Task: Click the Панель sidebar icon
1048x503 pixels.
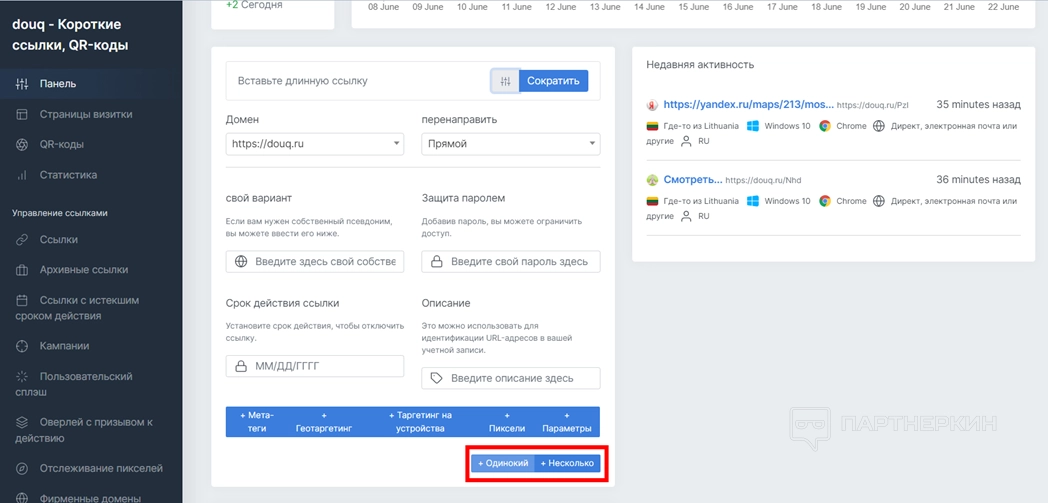Action: tap(22, 84)
